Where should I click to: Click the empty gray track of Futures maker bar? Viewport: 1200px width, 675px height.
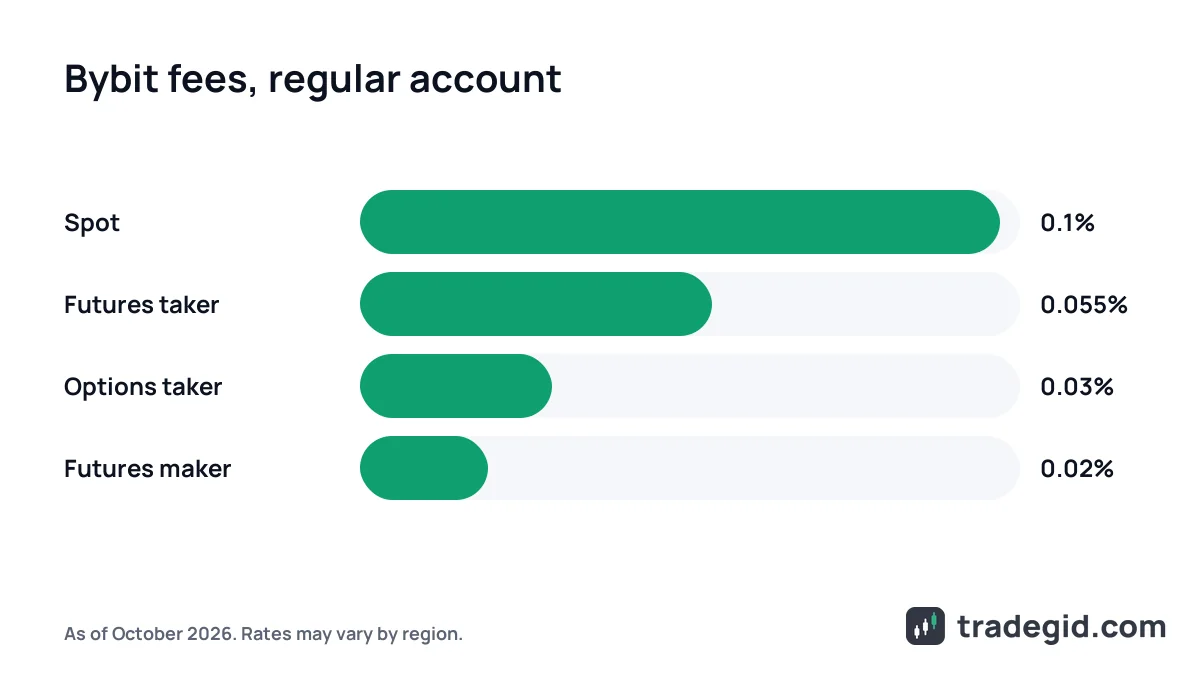[x=754, y=468]
